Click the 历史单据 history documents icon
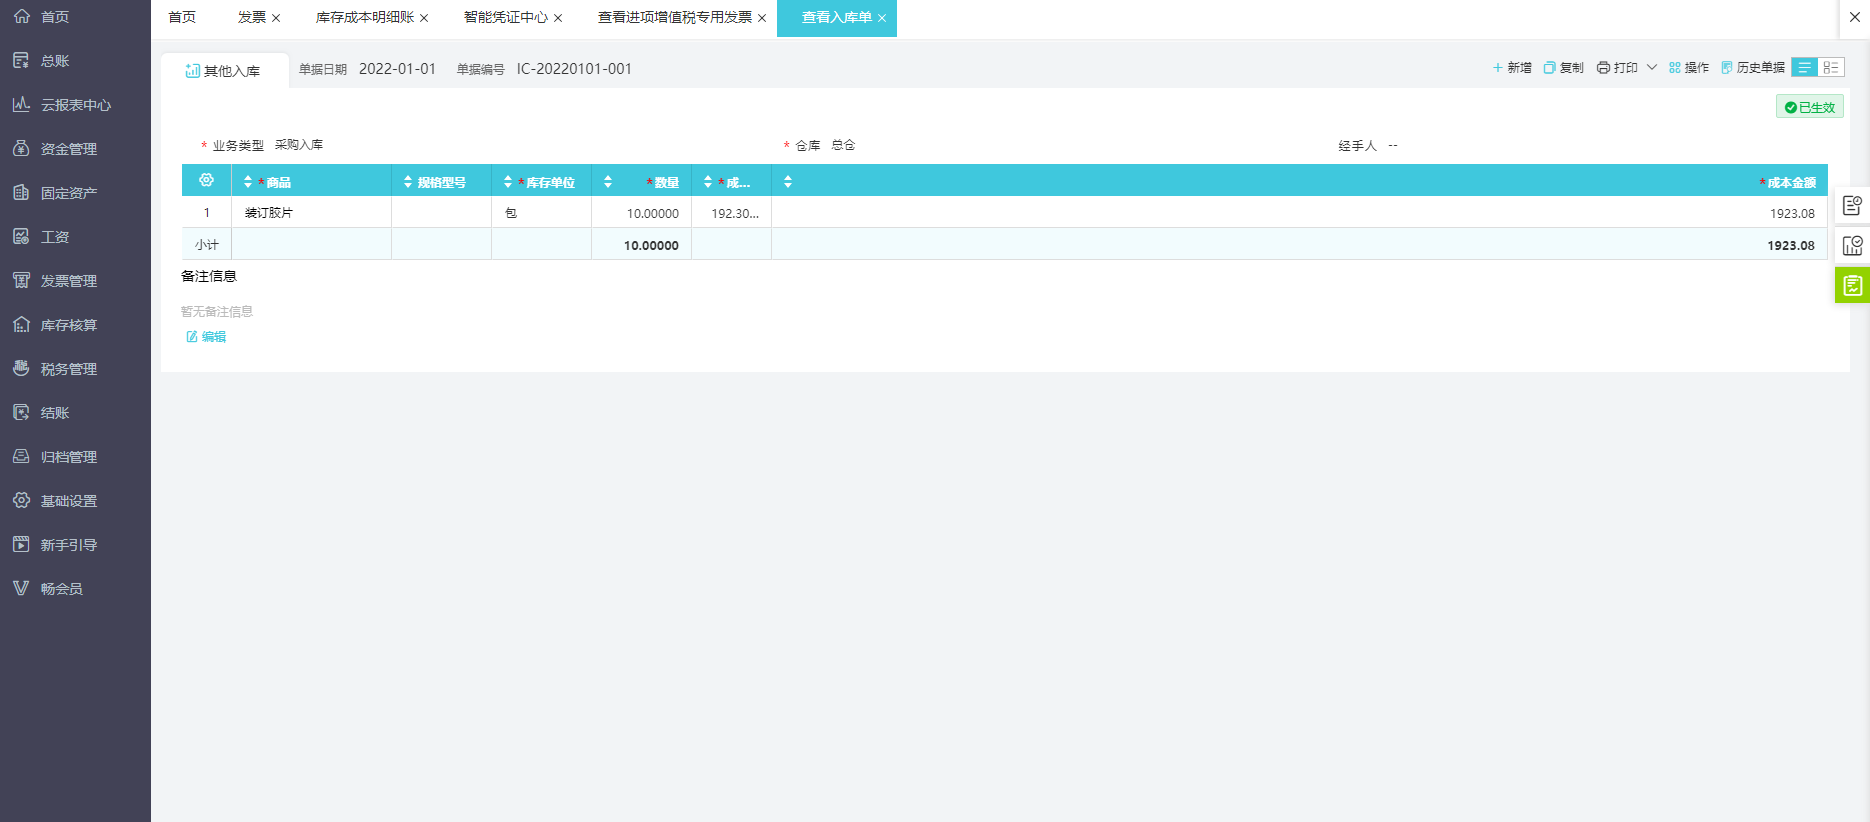Viewport: 1870px width, 822px height. [1727, 68]
